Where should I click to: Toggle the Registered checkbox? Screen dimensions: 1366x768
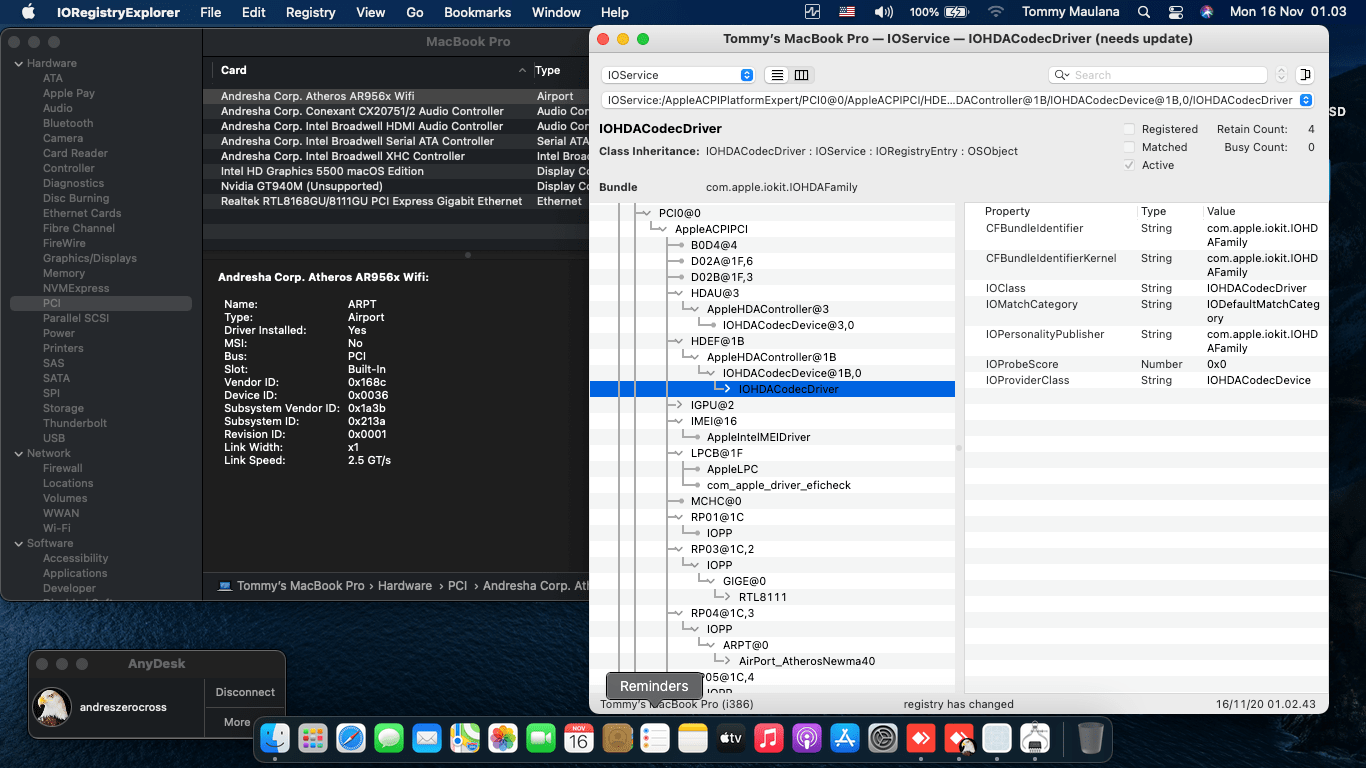point(1129,129)
